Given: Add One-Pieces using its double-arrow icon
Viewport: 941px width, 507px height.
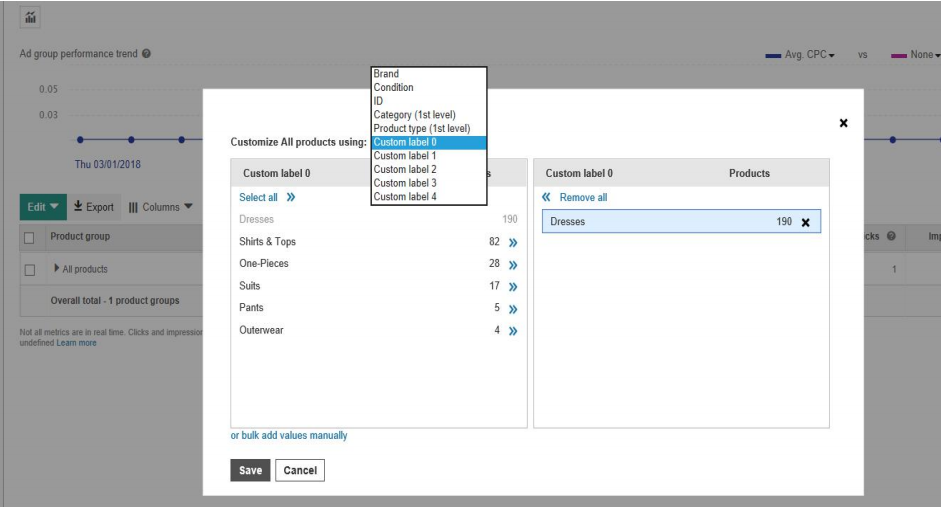Looking at the screenshot, I should point(512,264).
